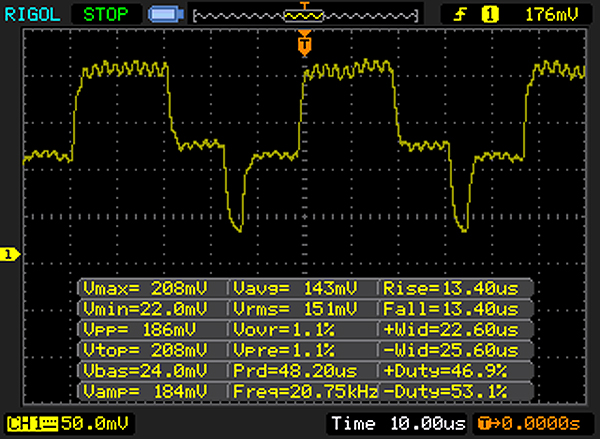600x439 pixels.
Task: Click the Prd=48.20us measurement
Action: (295, 370)
